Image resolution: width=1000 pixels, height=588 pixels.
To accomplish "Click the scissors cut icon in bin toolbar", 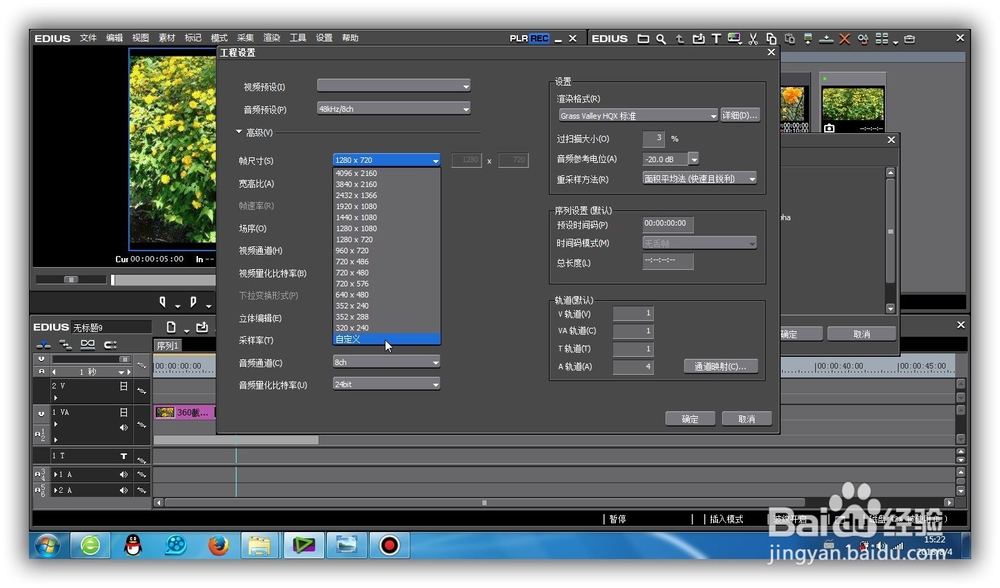I will (x=753, y=39).
